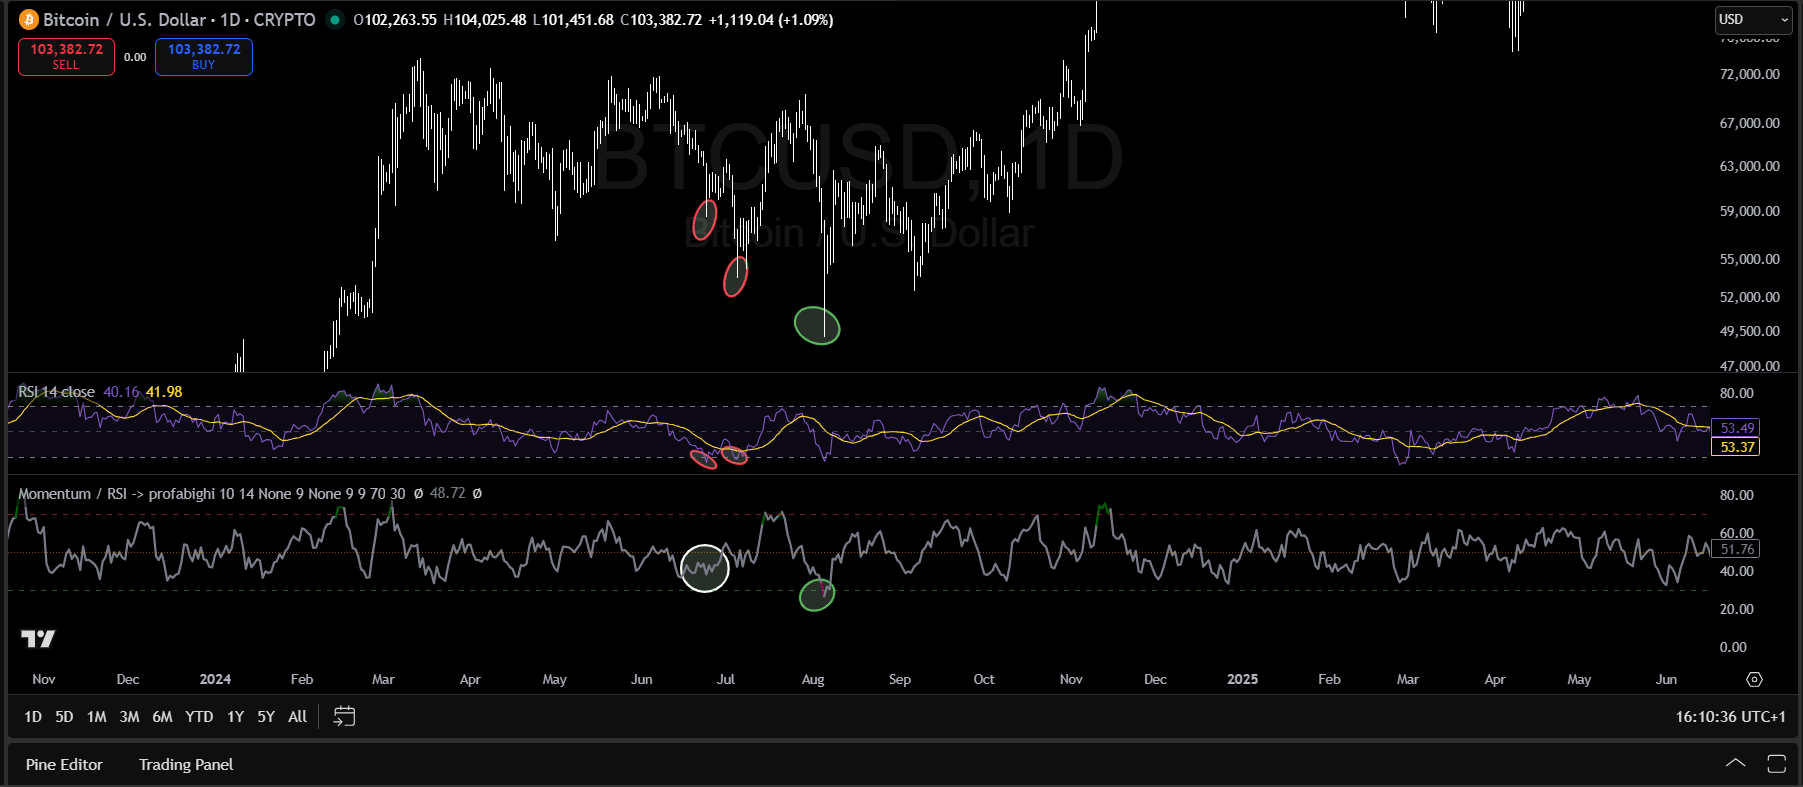This screenshot has width=1803, height=787.
Task: Click the Bitcoin symbol logo icon
Action: click(29, 20)
